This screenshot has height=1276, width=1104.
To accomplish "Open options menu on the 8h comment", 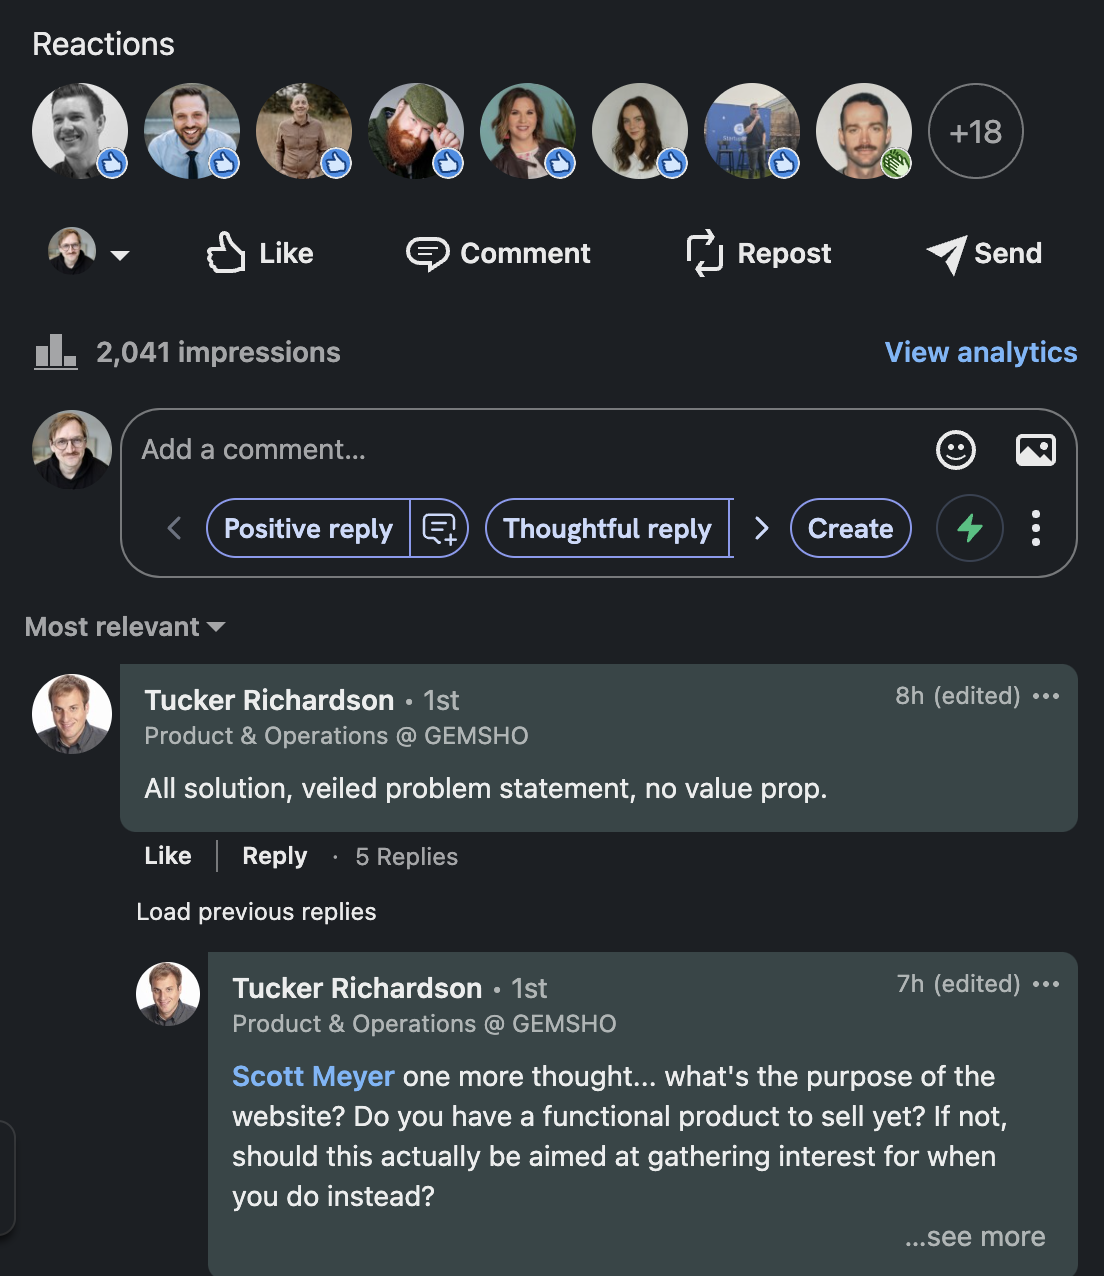I will (x=1046, y=696).
